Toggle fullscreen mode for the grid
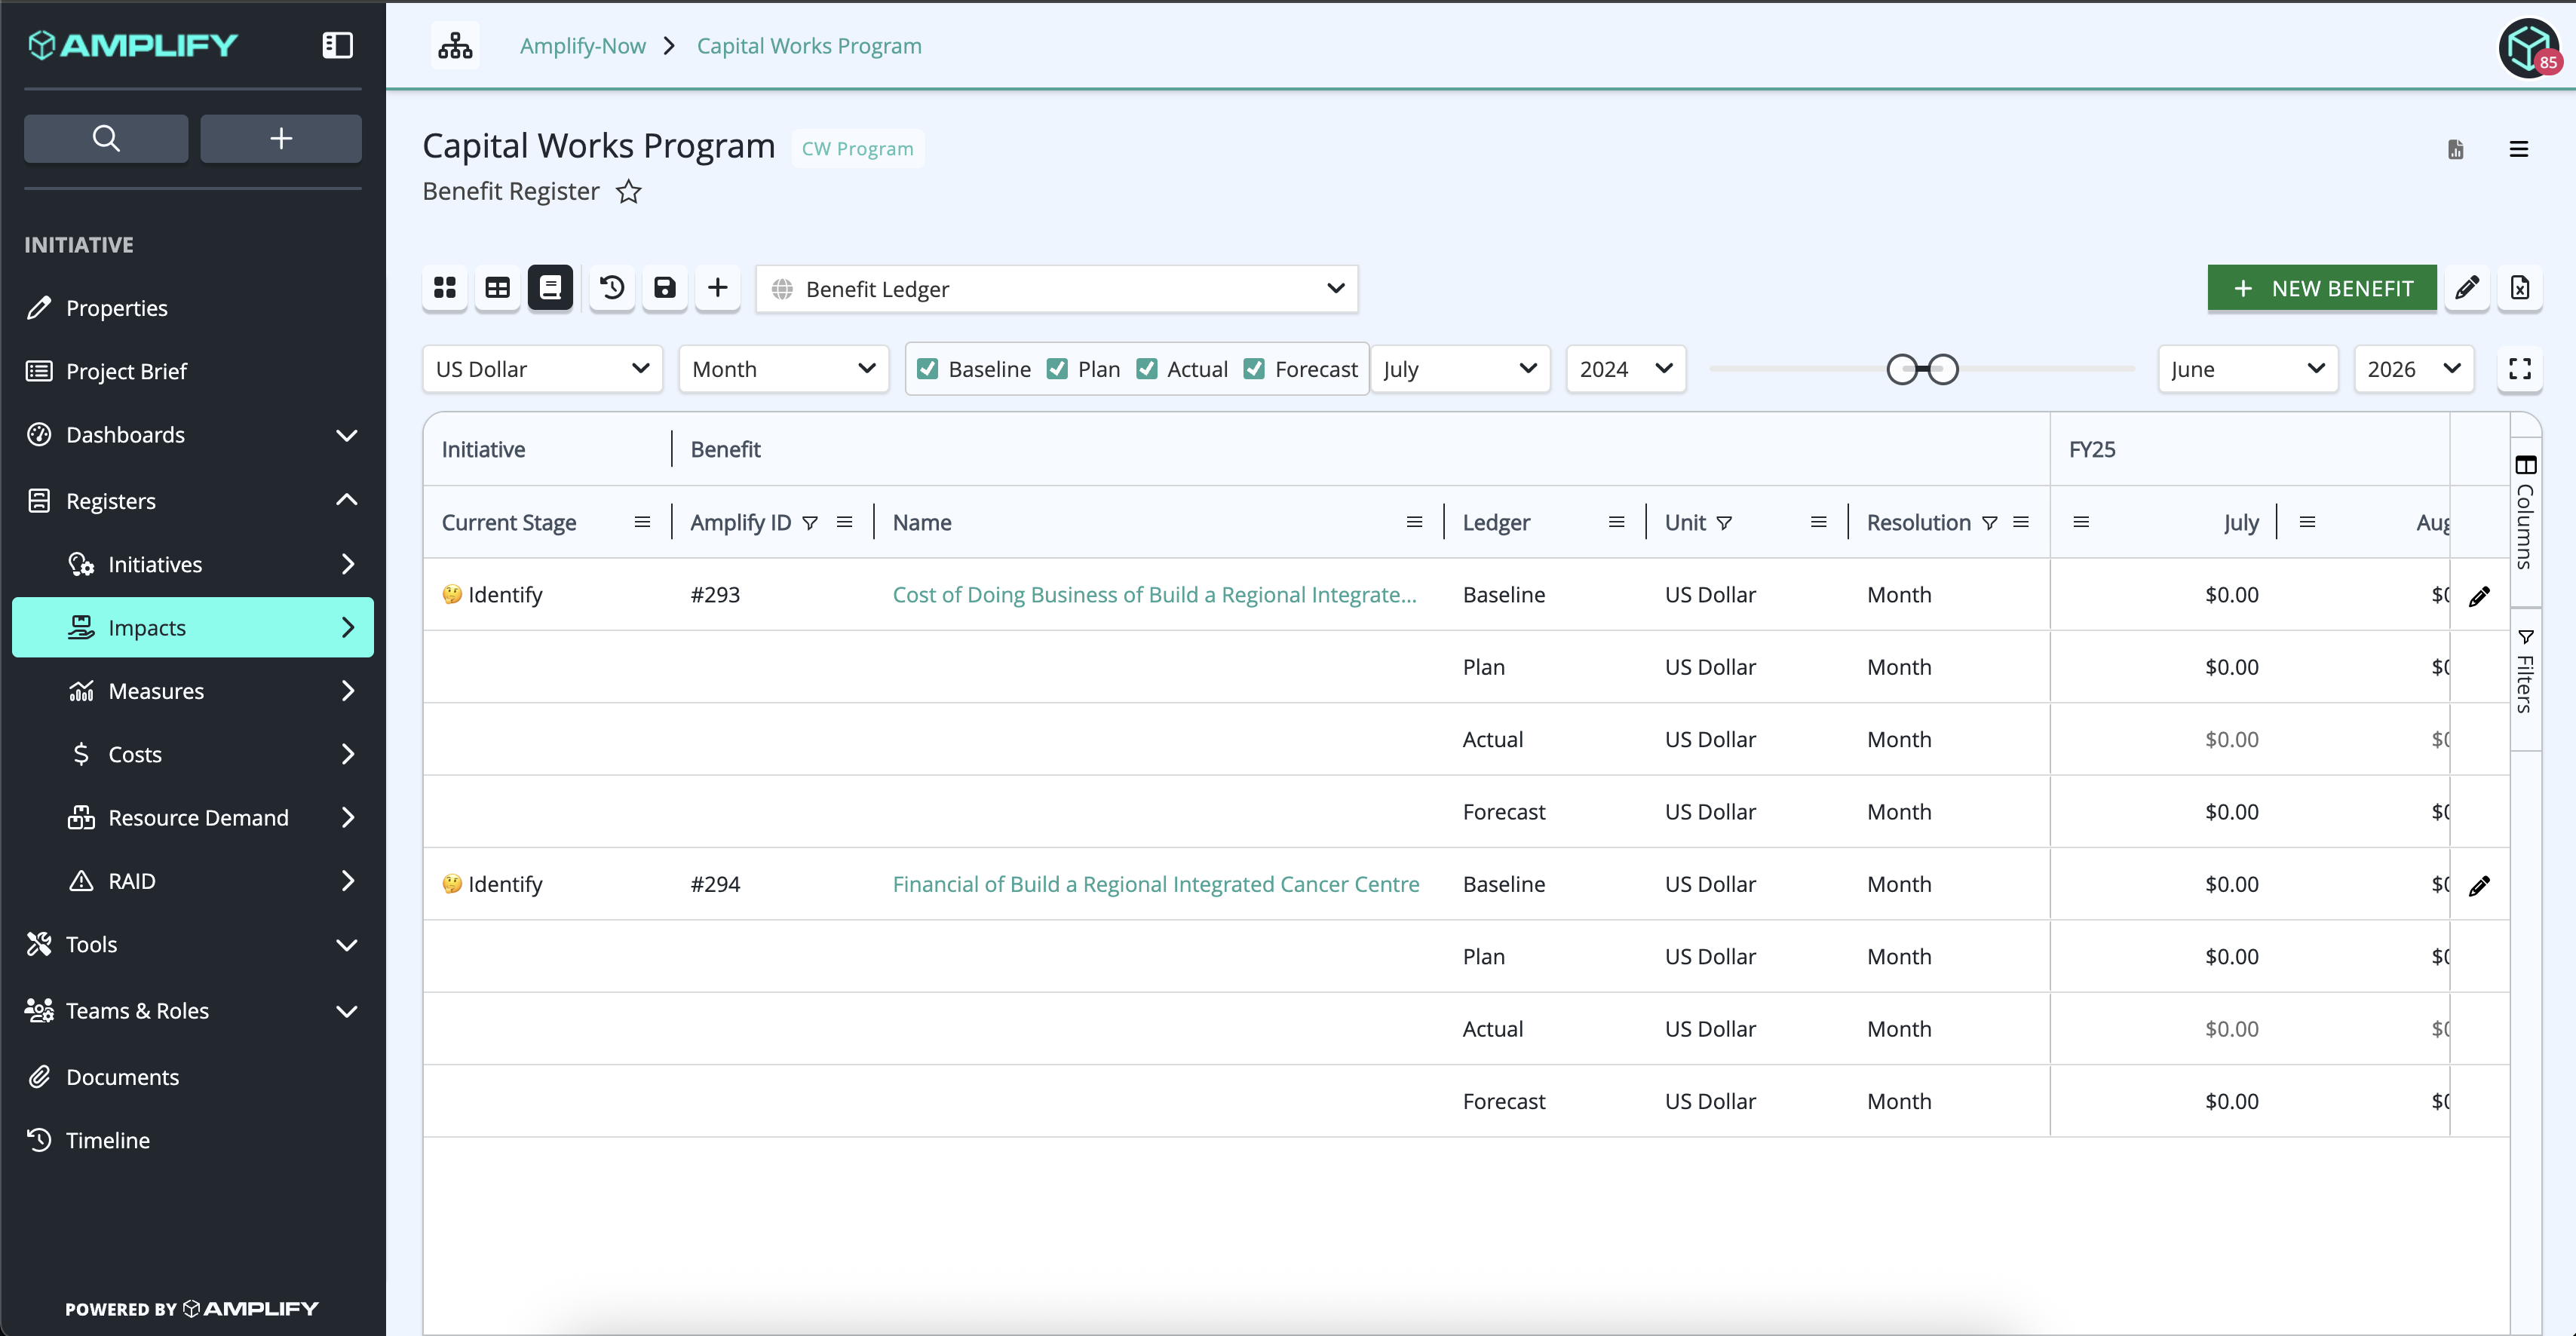This screenshot has width=2576, height=1336. pos(2520,369)
